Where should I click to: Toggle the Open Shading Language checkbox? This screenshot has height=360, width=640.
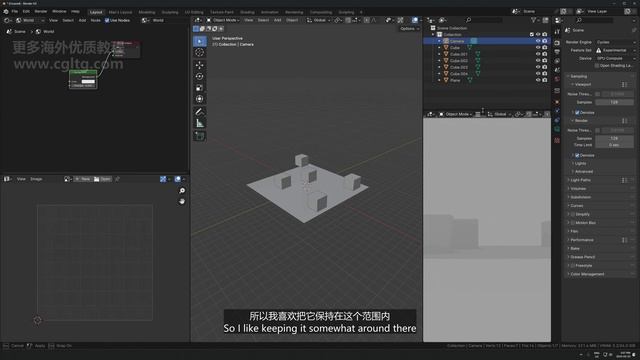pyautogui.click(x=597, y=66)
